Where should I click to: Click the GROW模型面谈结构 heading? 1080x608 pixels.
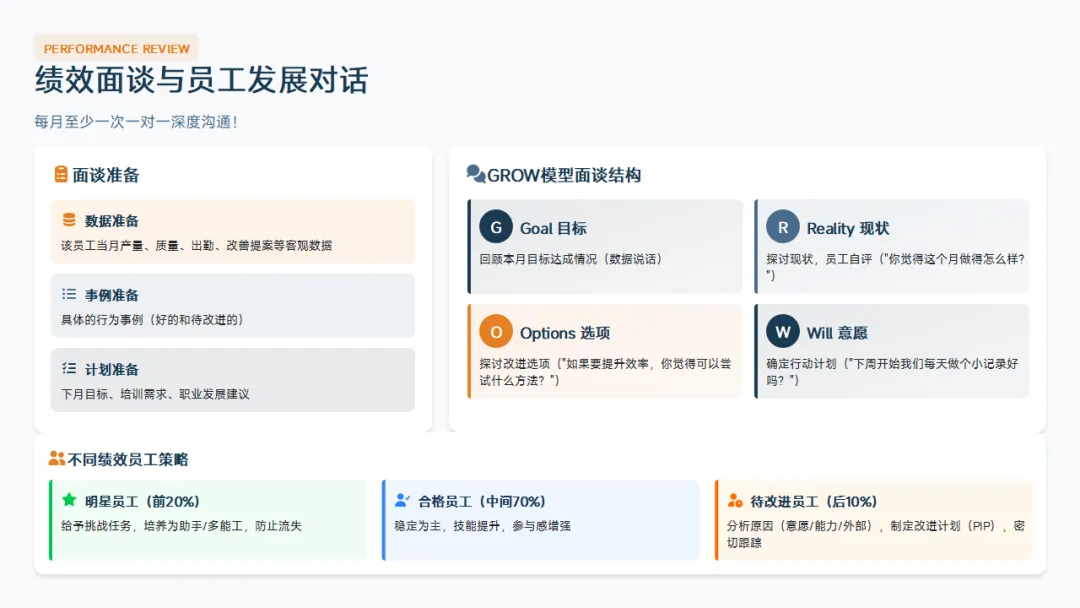(x=564, y=175)
